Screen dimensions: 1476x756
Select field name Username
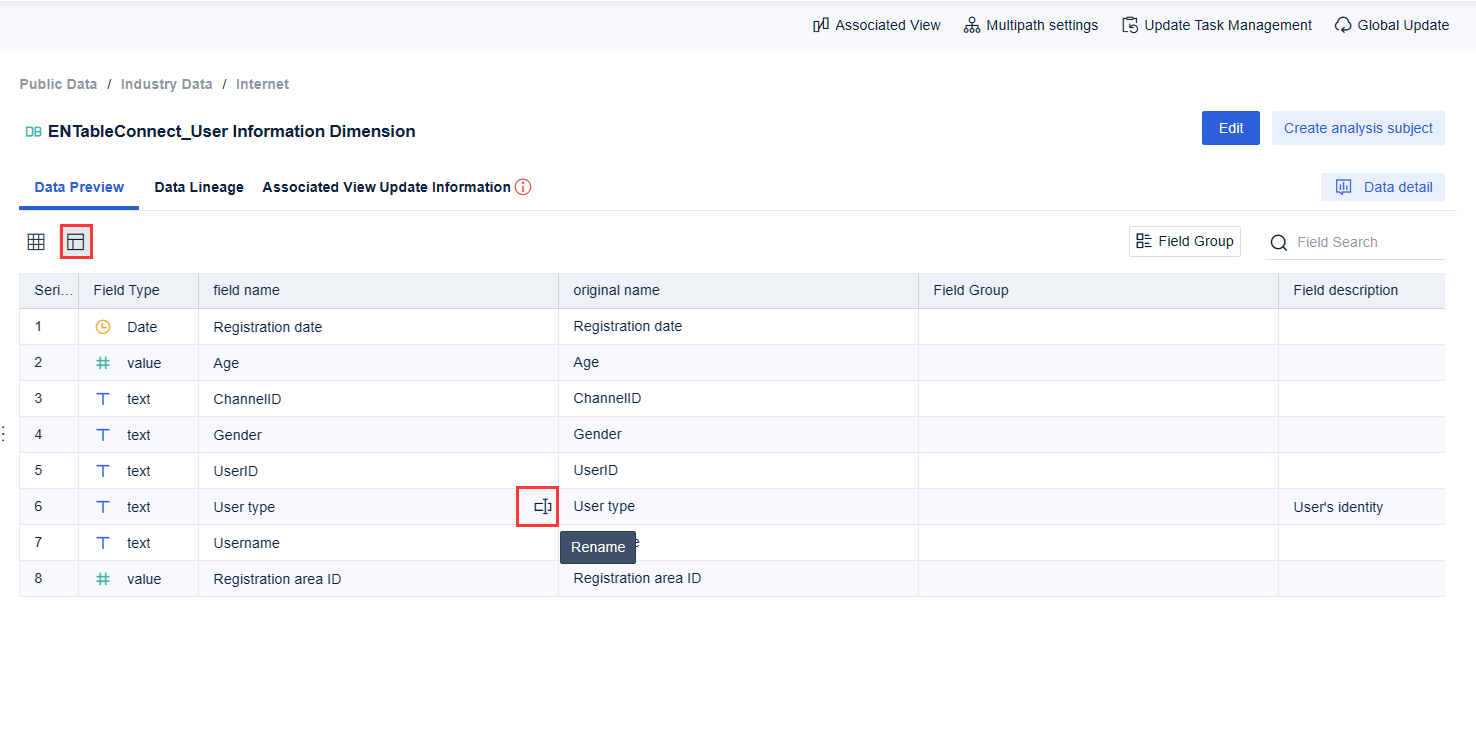(246, 543)
